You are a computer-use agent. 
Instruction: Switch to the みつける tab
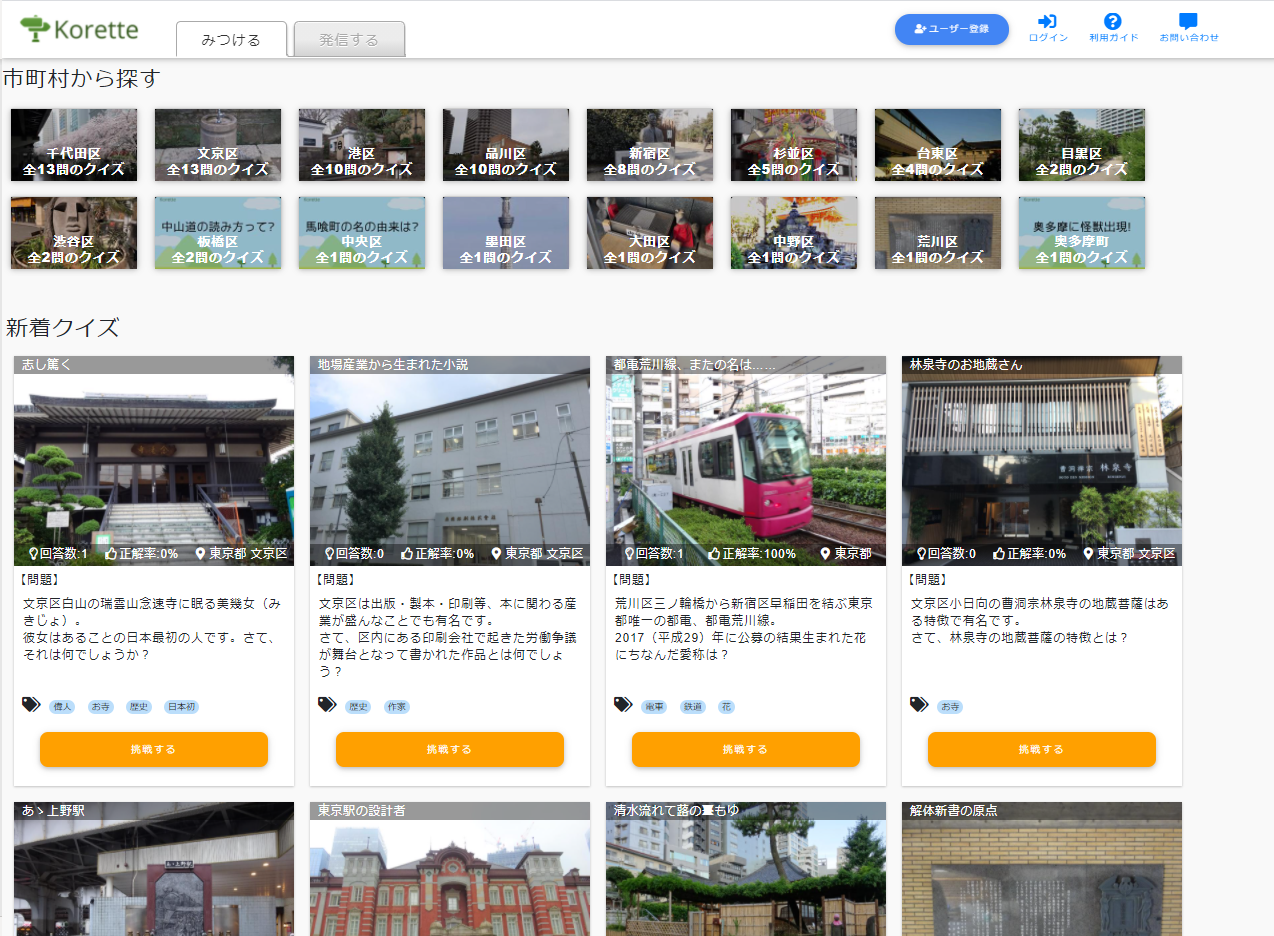point(231,40)
